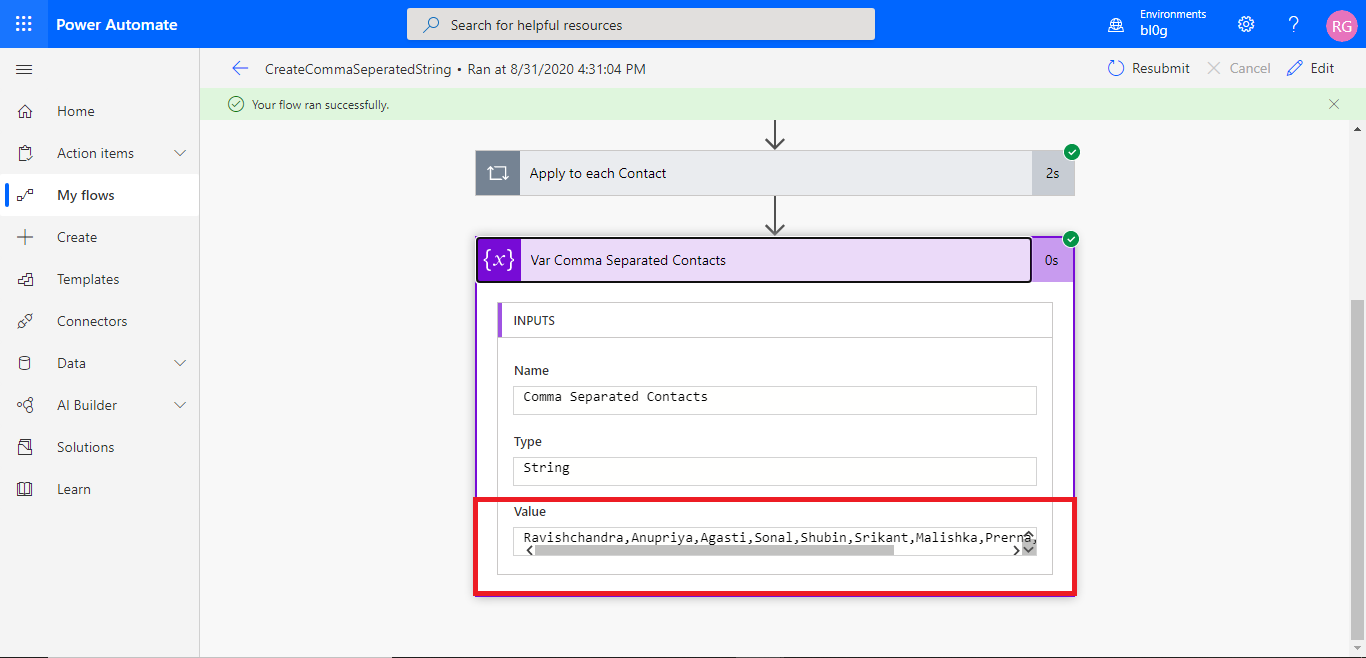Viewport: 1366px width, 658px height.
Task: Select the My flows sidebar icon
Action: [25, 195]
